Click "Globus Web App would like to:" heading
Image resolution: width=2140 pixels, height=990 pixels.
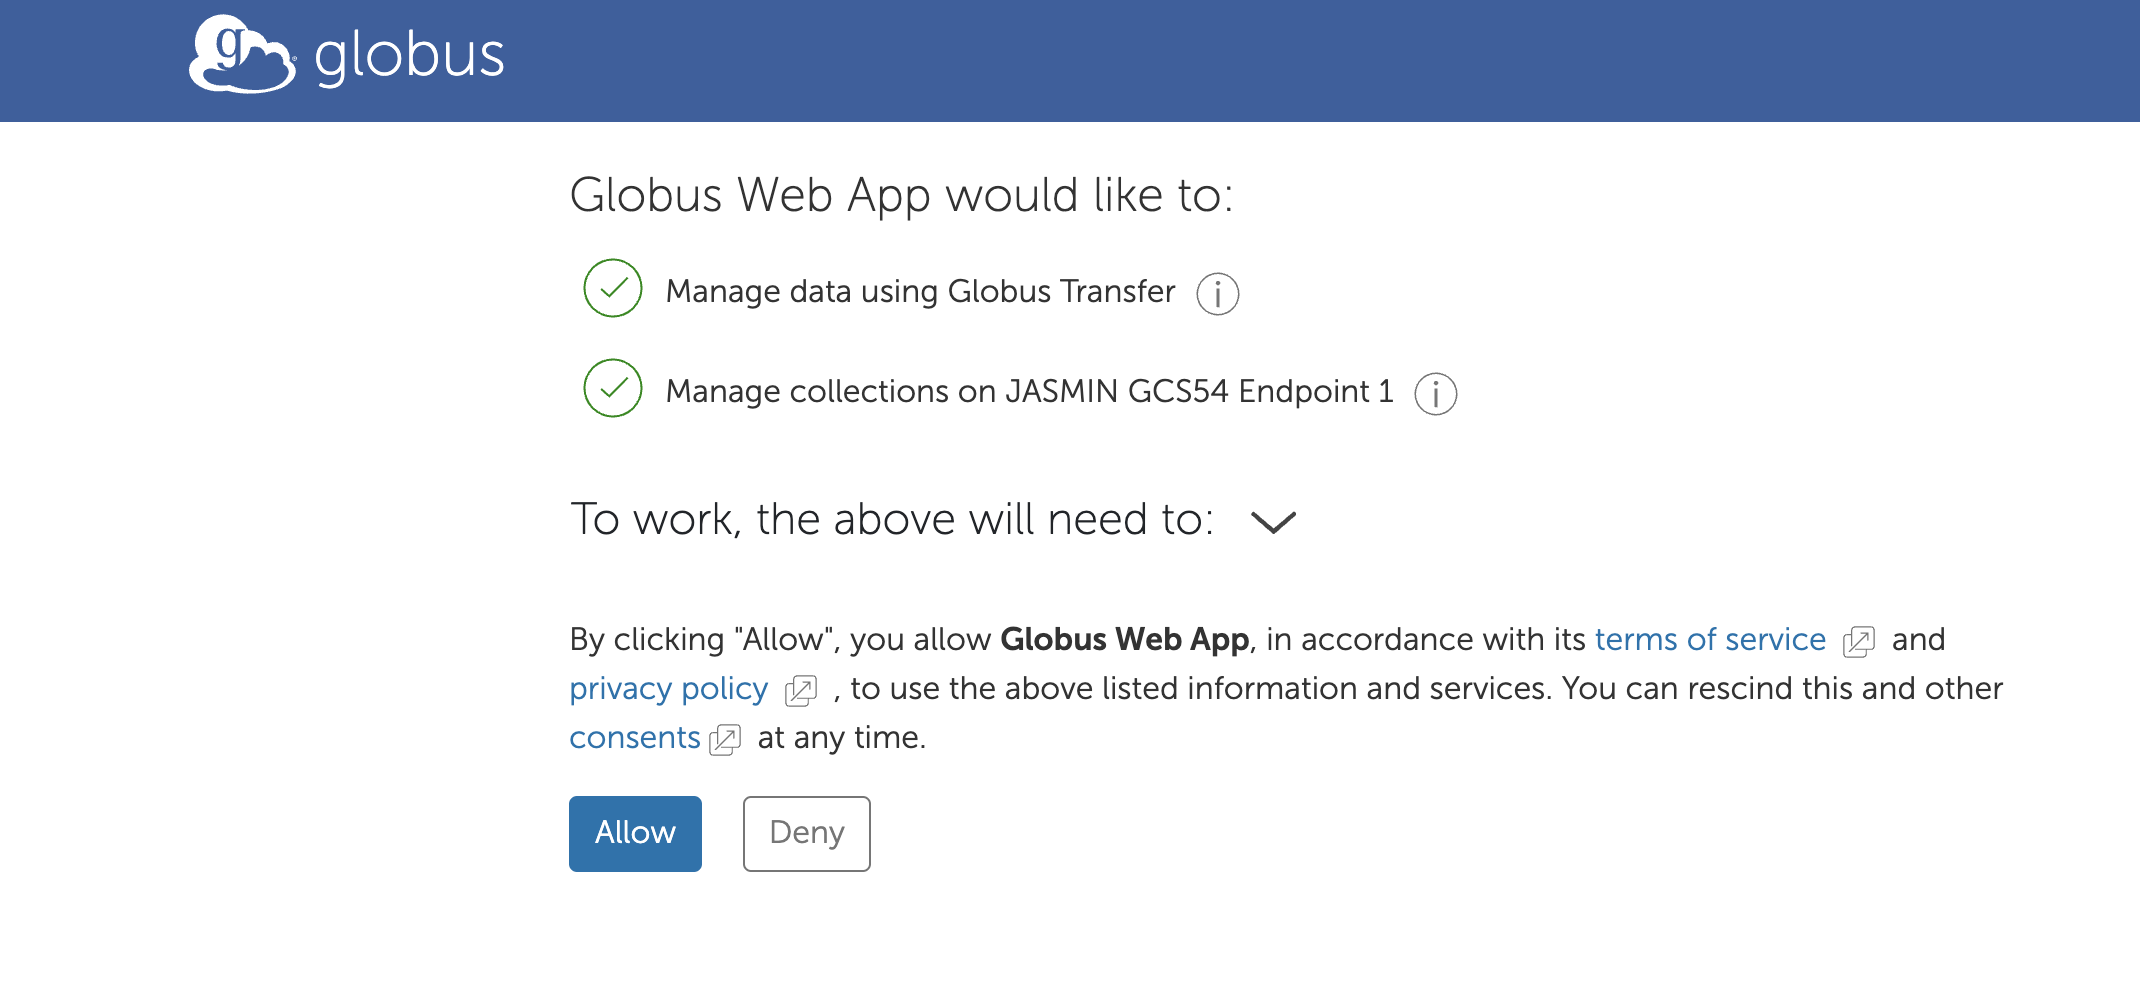point(901,195)
